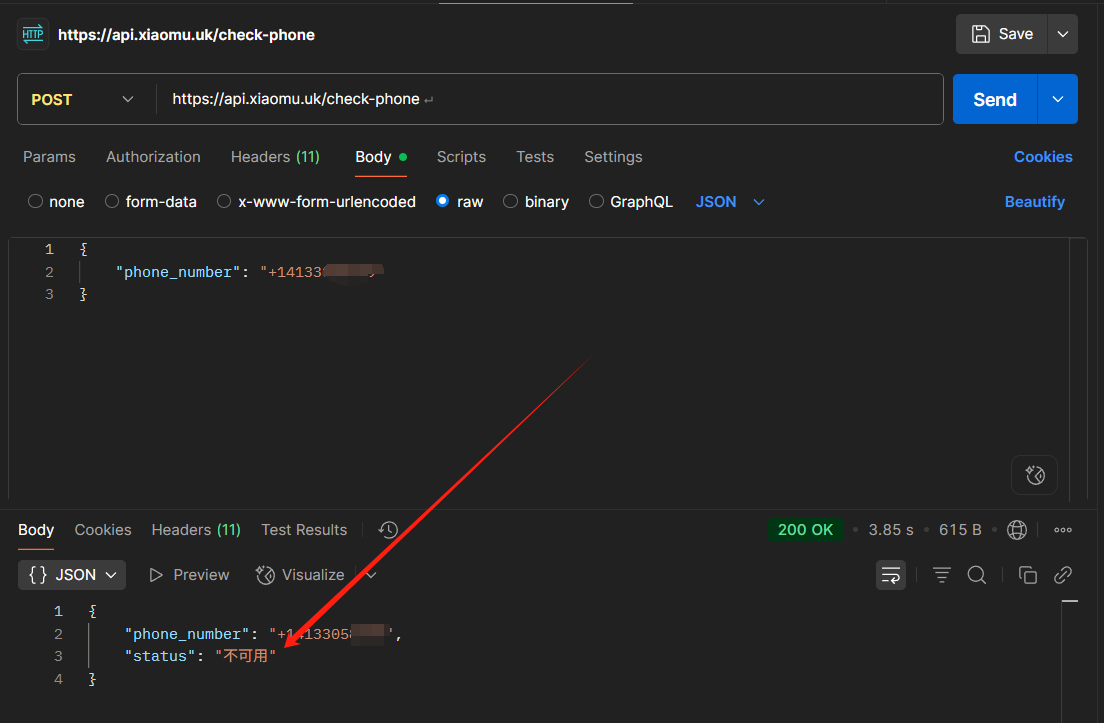Click the globe network info icon
Viewport: 1104px width, 723px height.
coord(1017,530)
